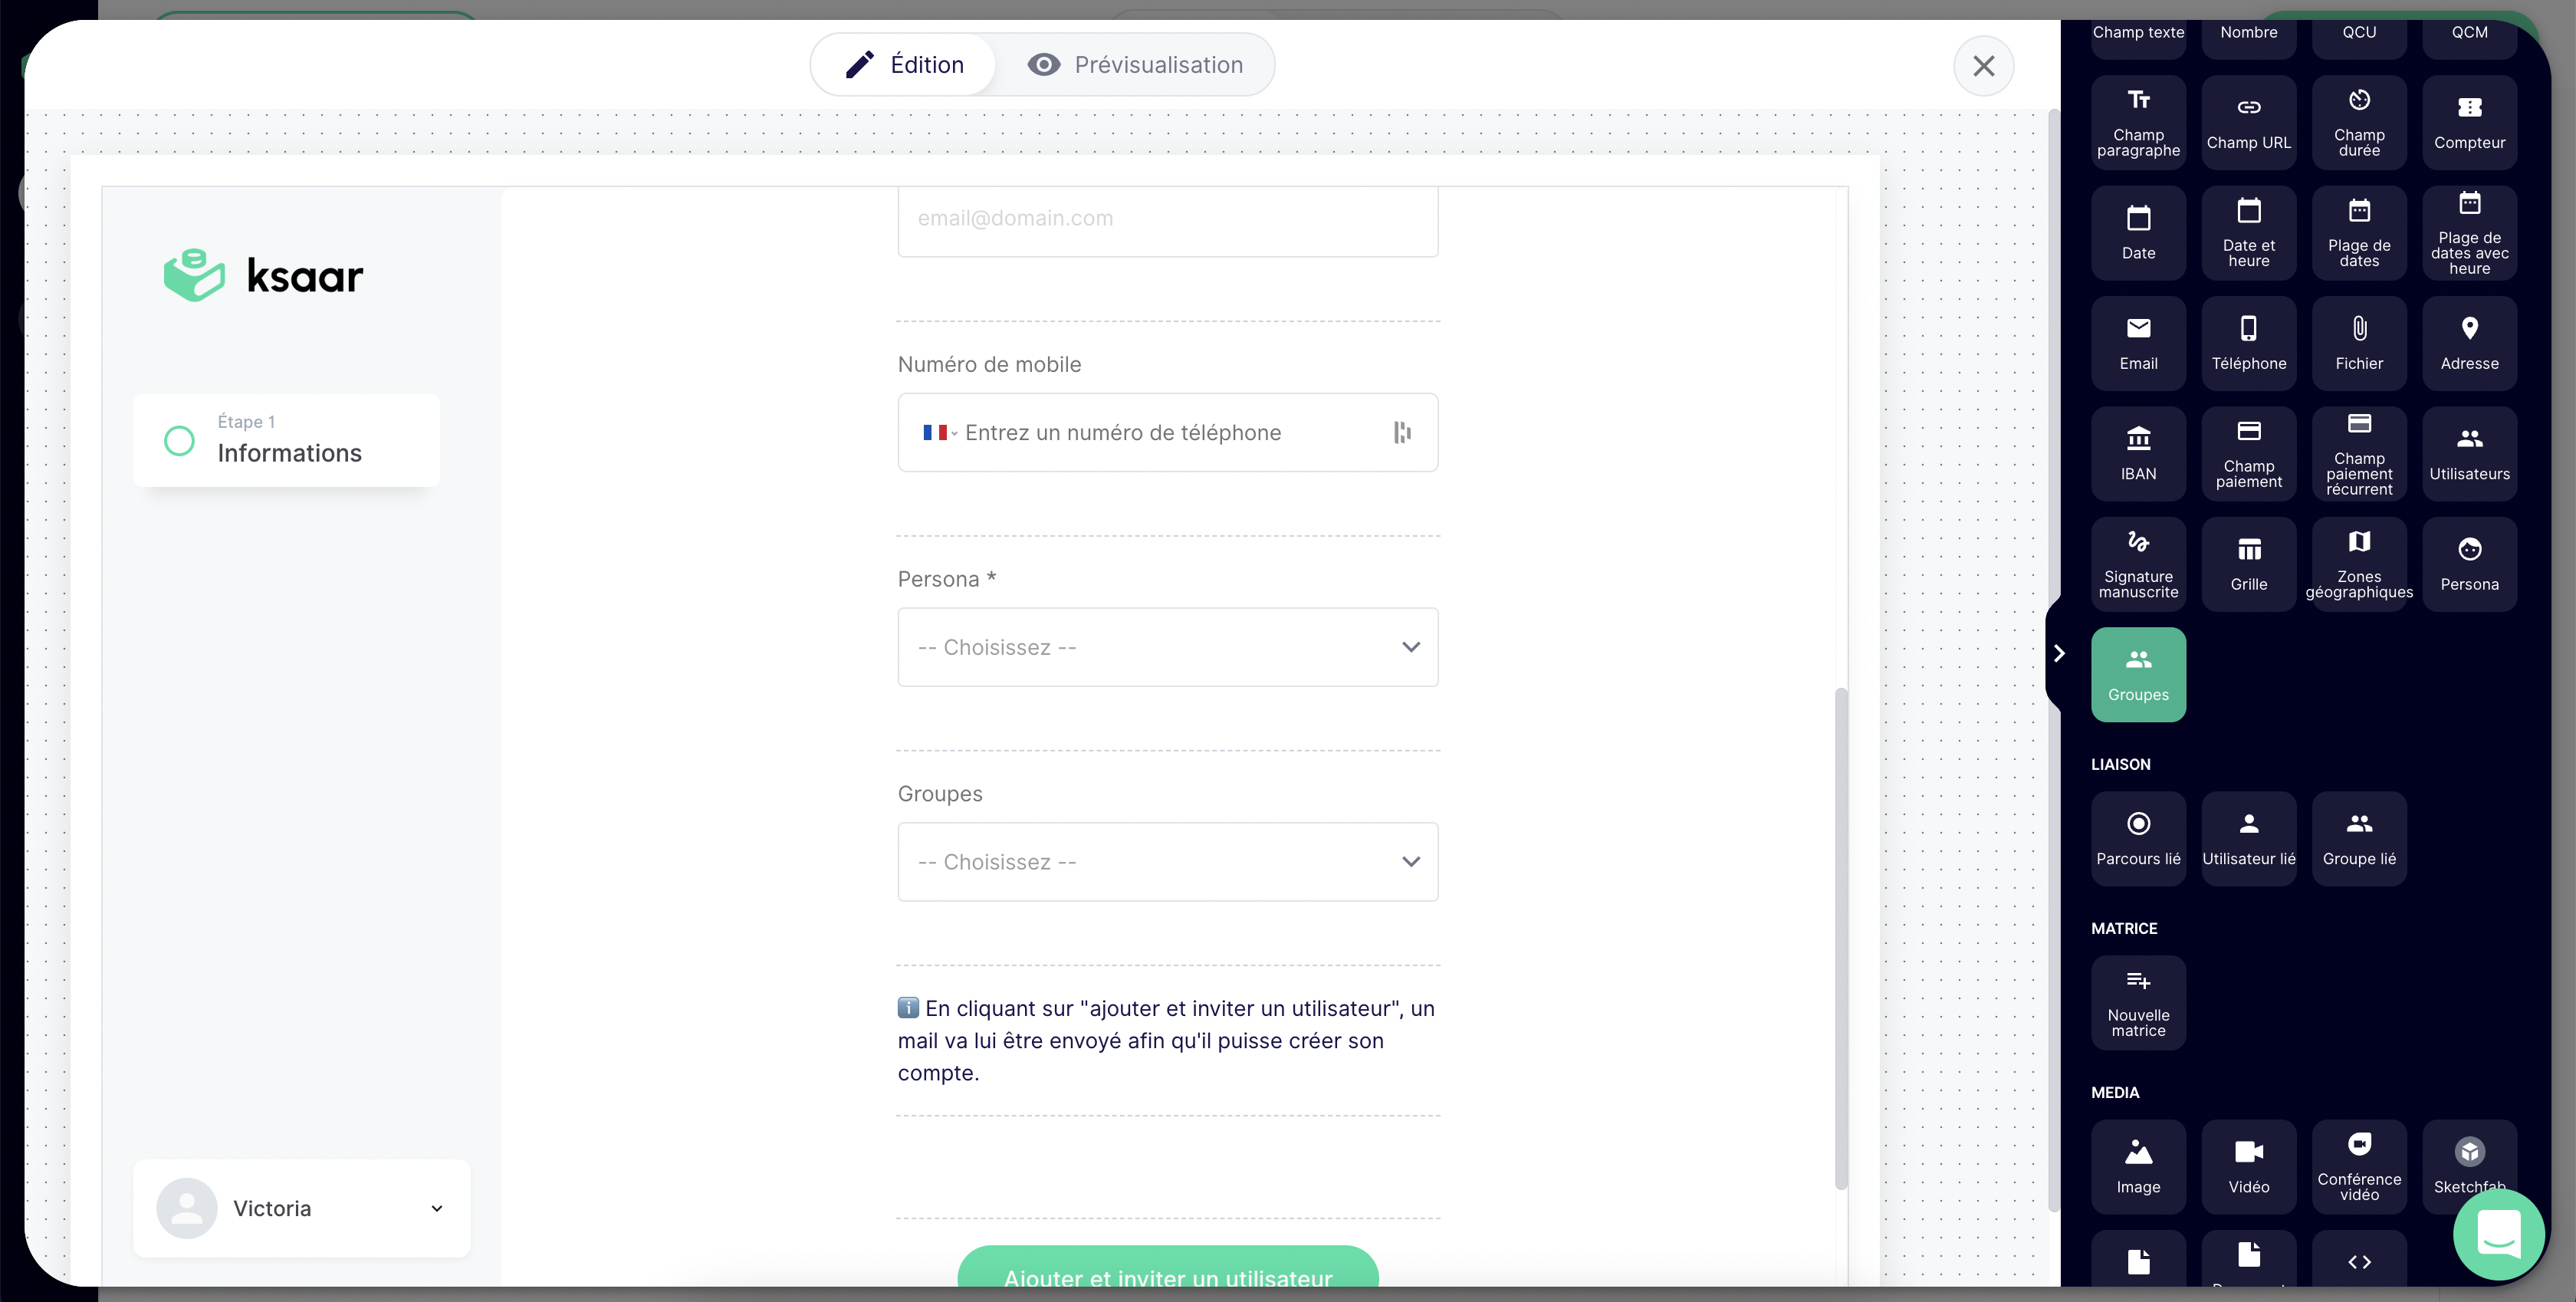The image size is (2576, 1302).
Task: Add a Champ paragraphe field
Action: coord(2138,122)
